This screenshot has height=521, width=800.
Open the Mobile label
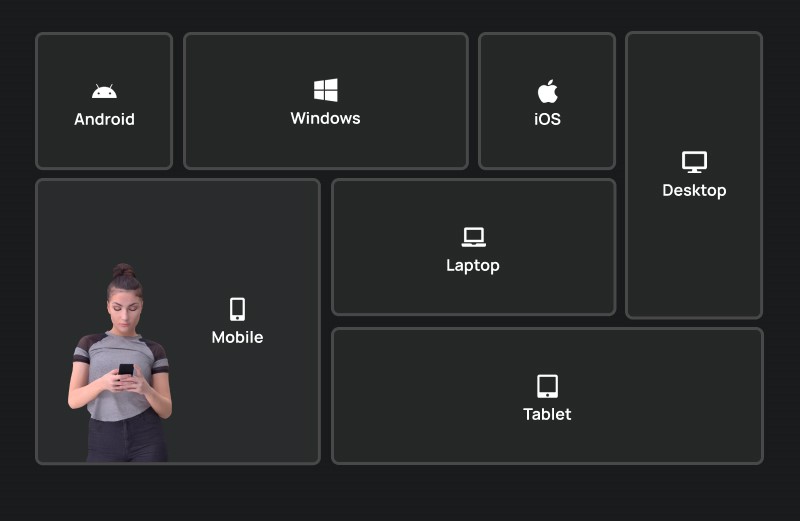pos(237,337)
